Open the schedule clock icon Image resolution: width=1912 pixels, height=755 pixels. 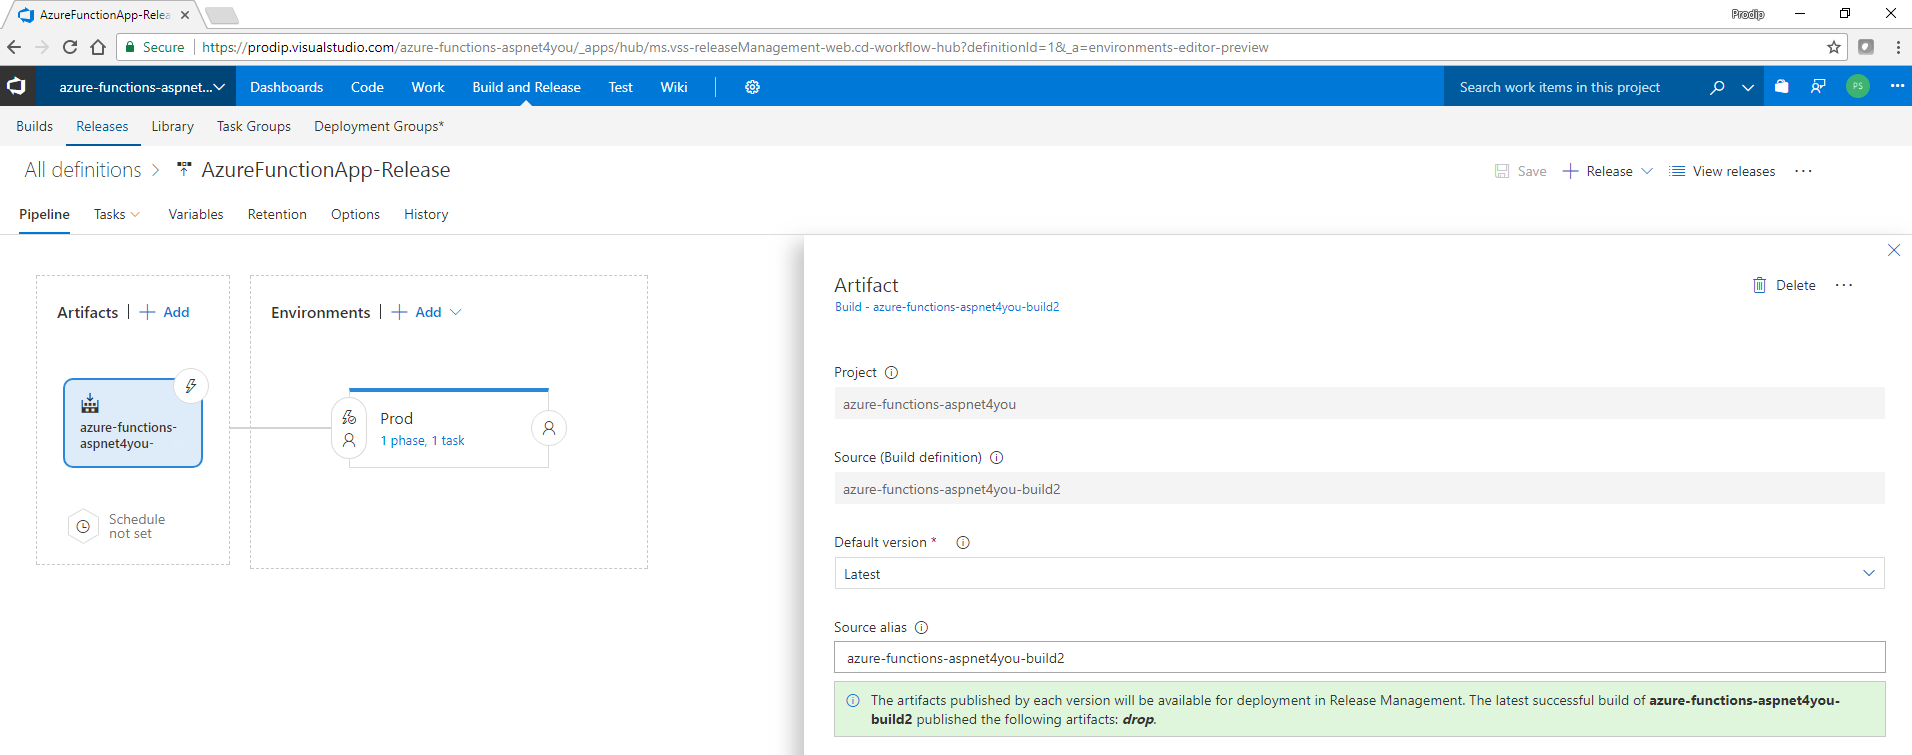coord(83,526)
